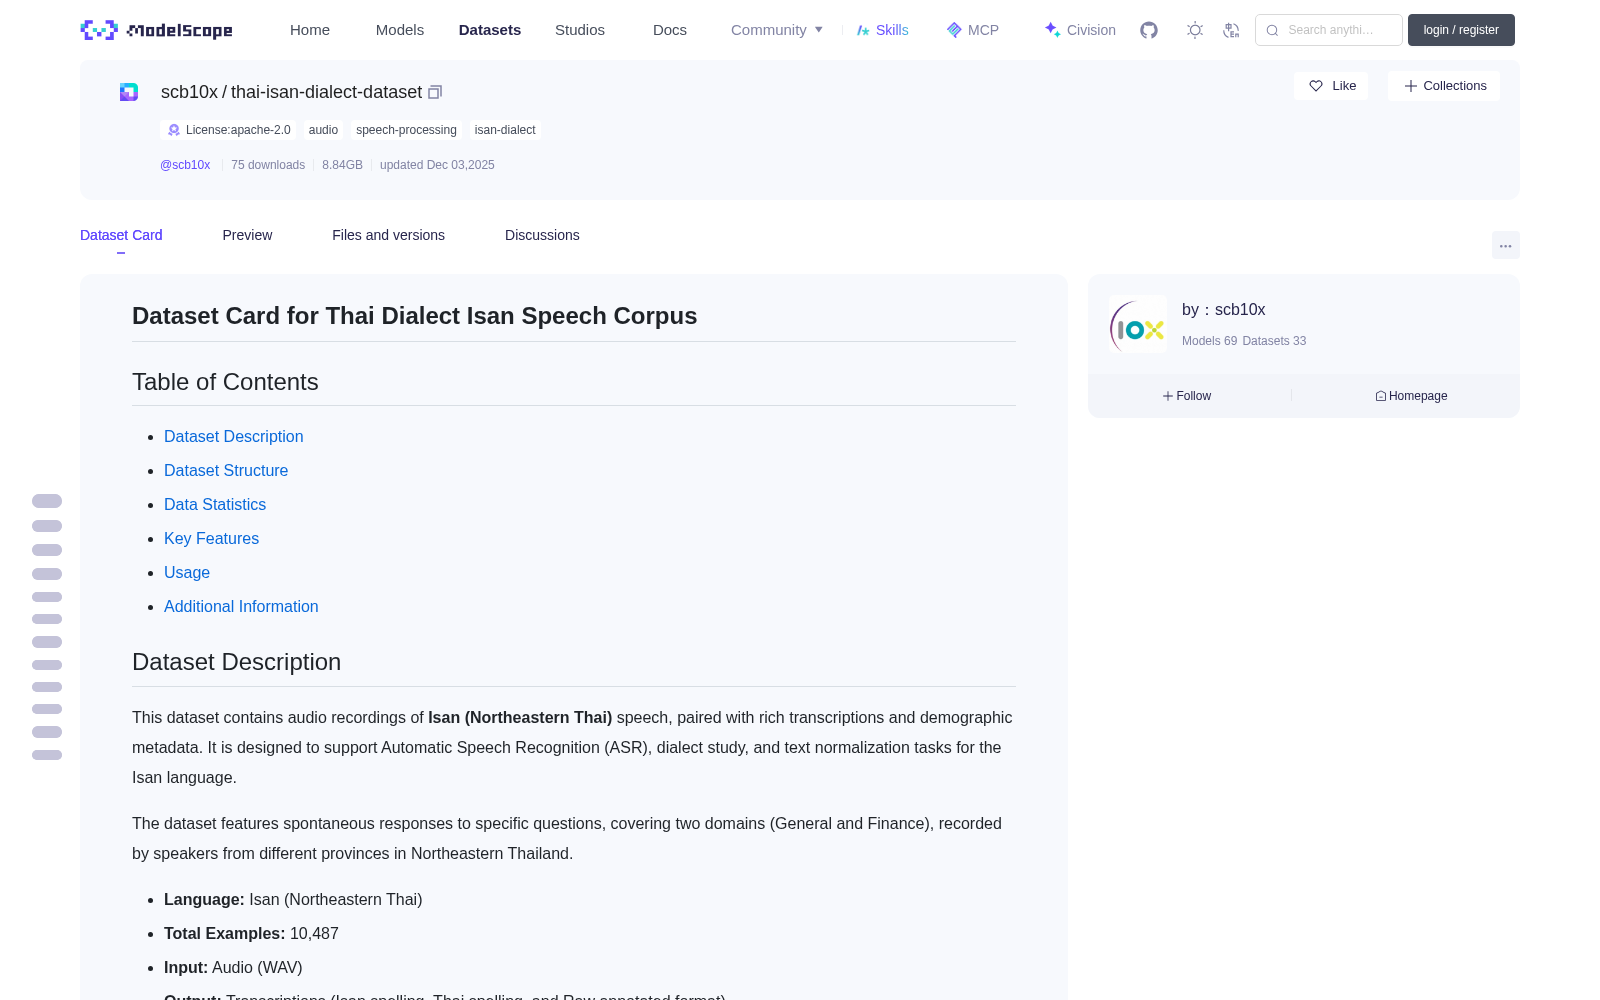Open the Discussions tab
1600x1000 pixels.
pyautogui.click(x=542, y=235)
